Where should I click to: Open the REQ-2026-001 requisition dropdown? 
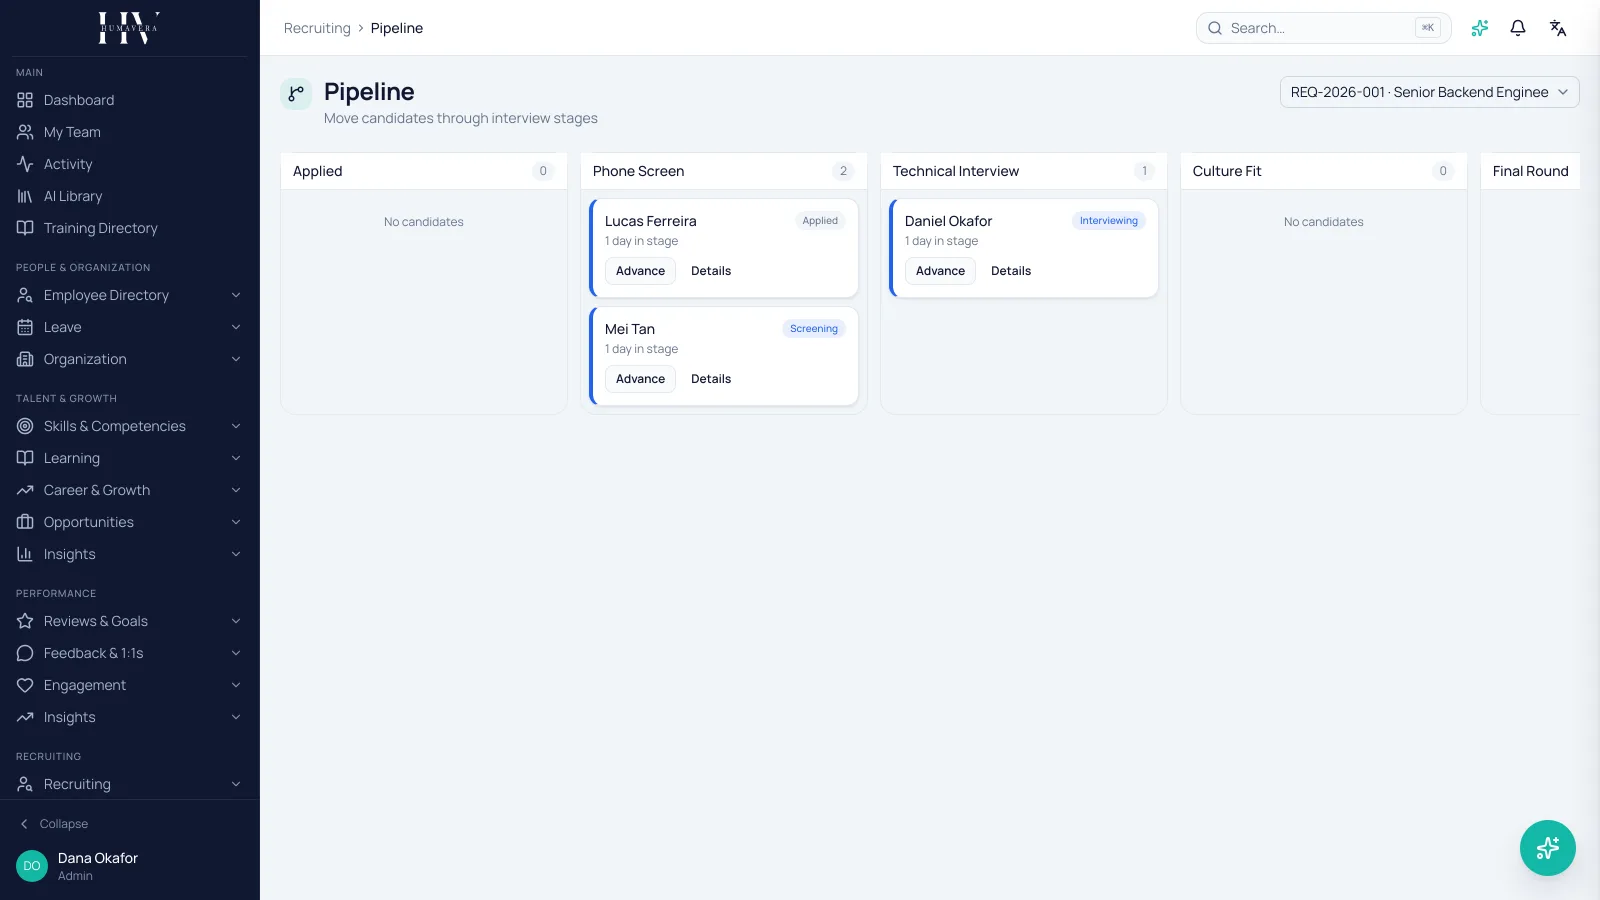tap(1429, 92)
